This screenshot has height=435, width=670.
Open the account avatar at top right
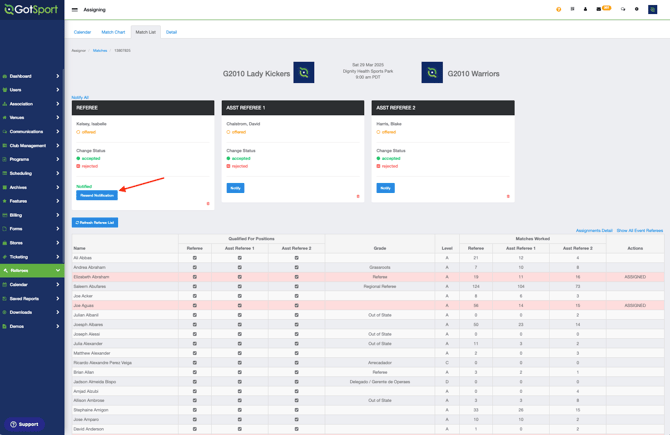point(652,9)
